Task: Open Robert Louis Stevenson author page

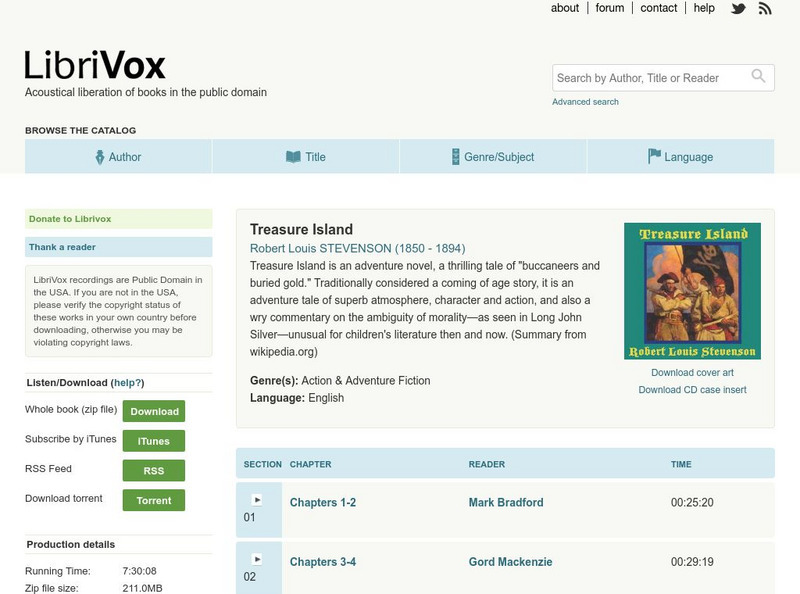Action: tap(357, 248)
